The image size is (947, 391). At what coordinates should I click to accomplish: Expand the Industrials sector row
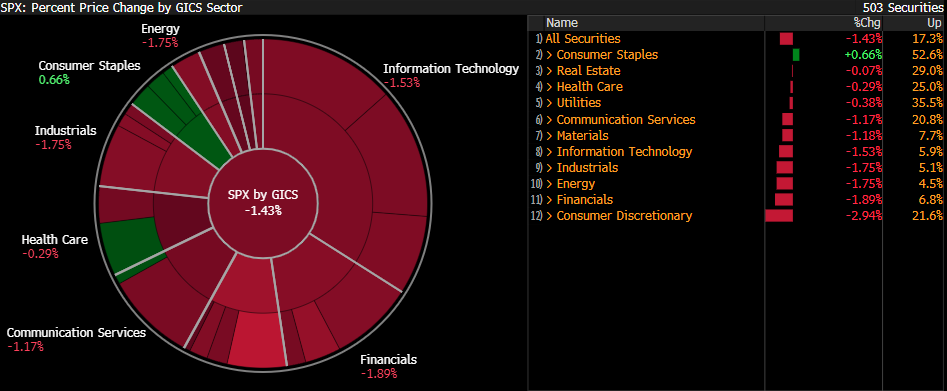(549, 167)
